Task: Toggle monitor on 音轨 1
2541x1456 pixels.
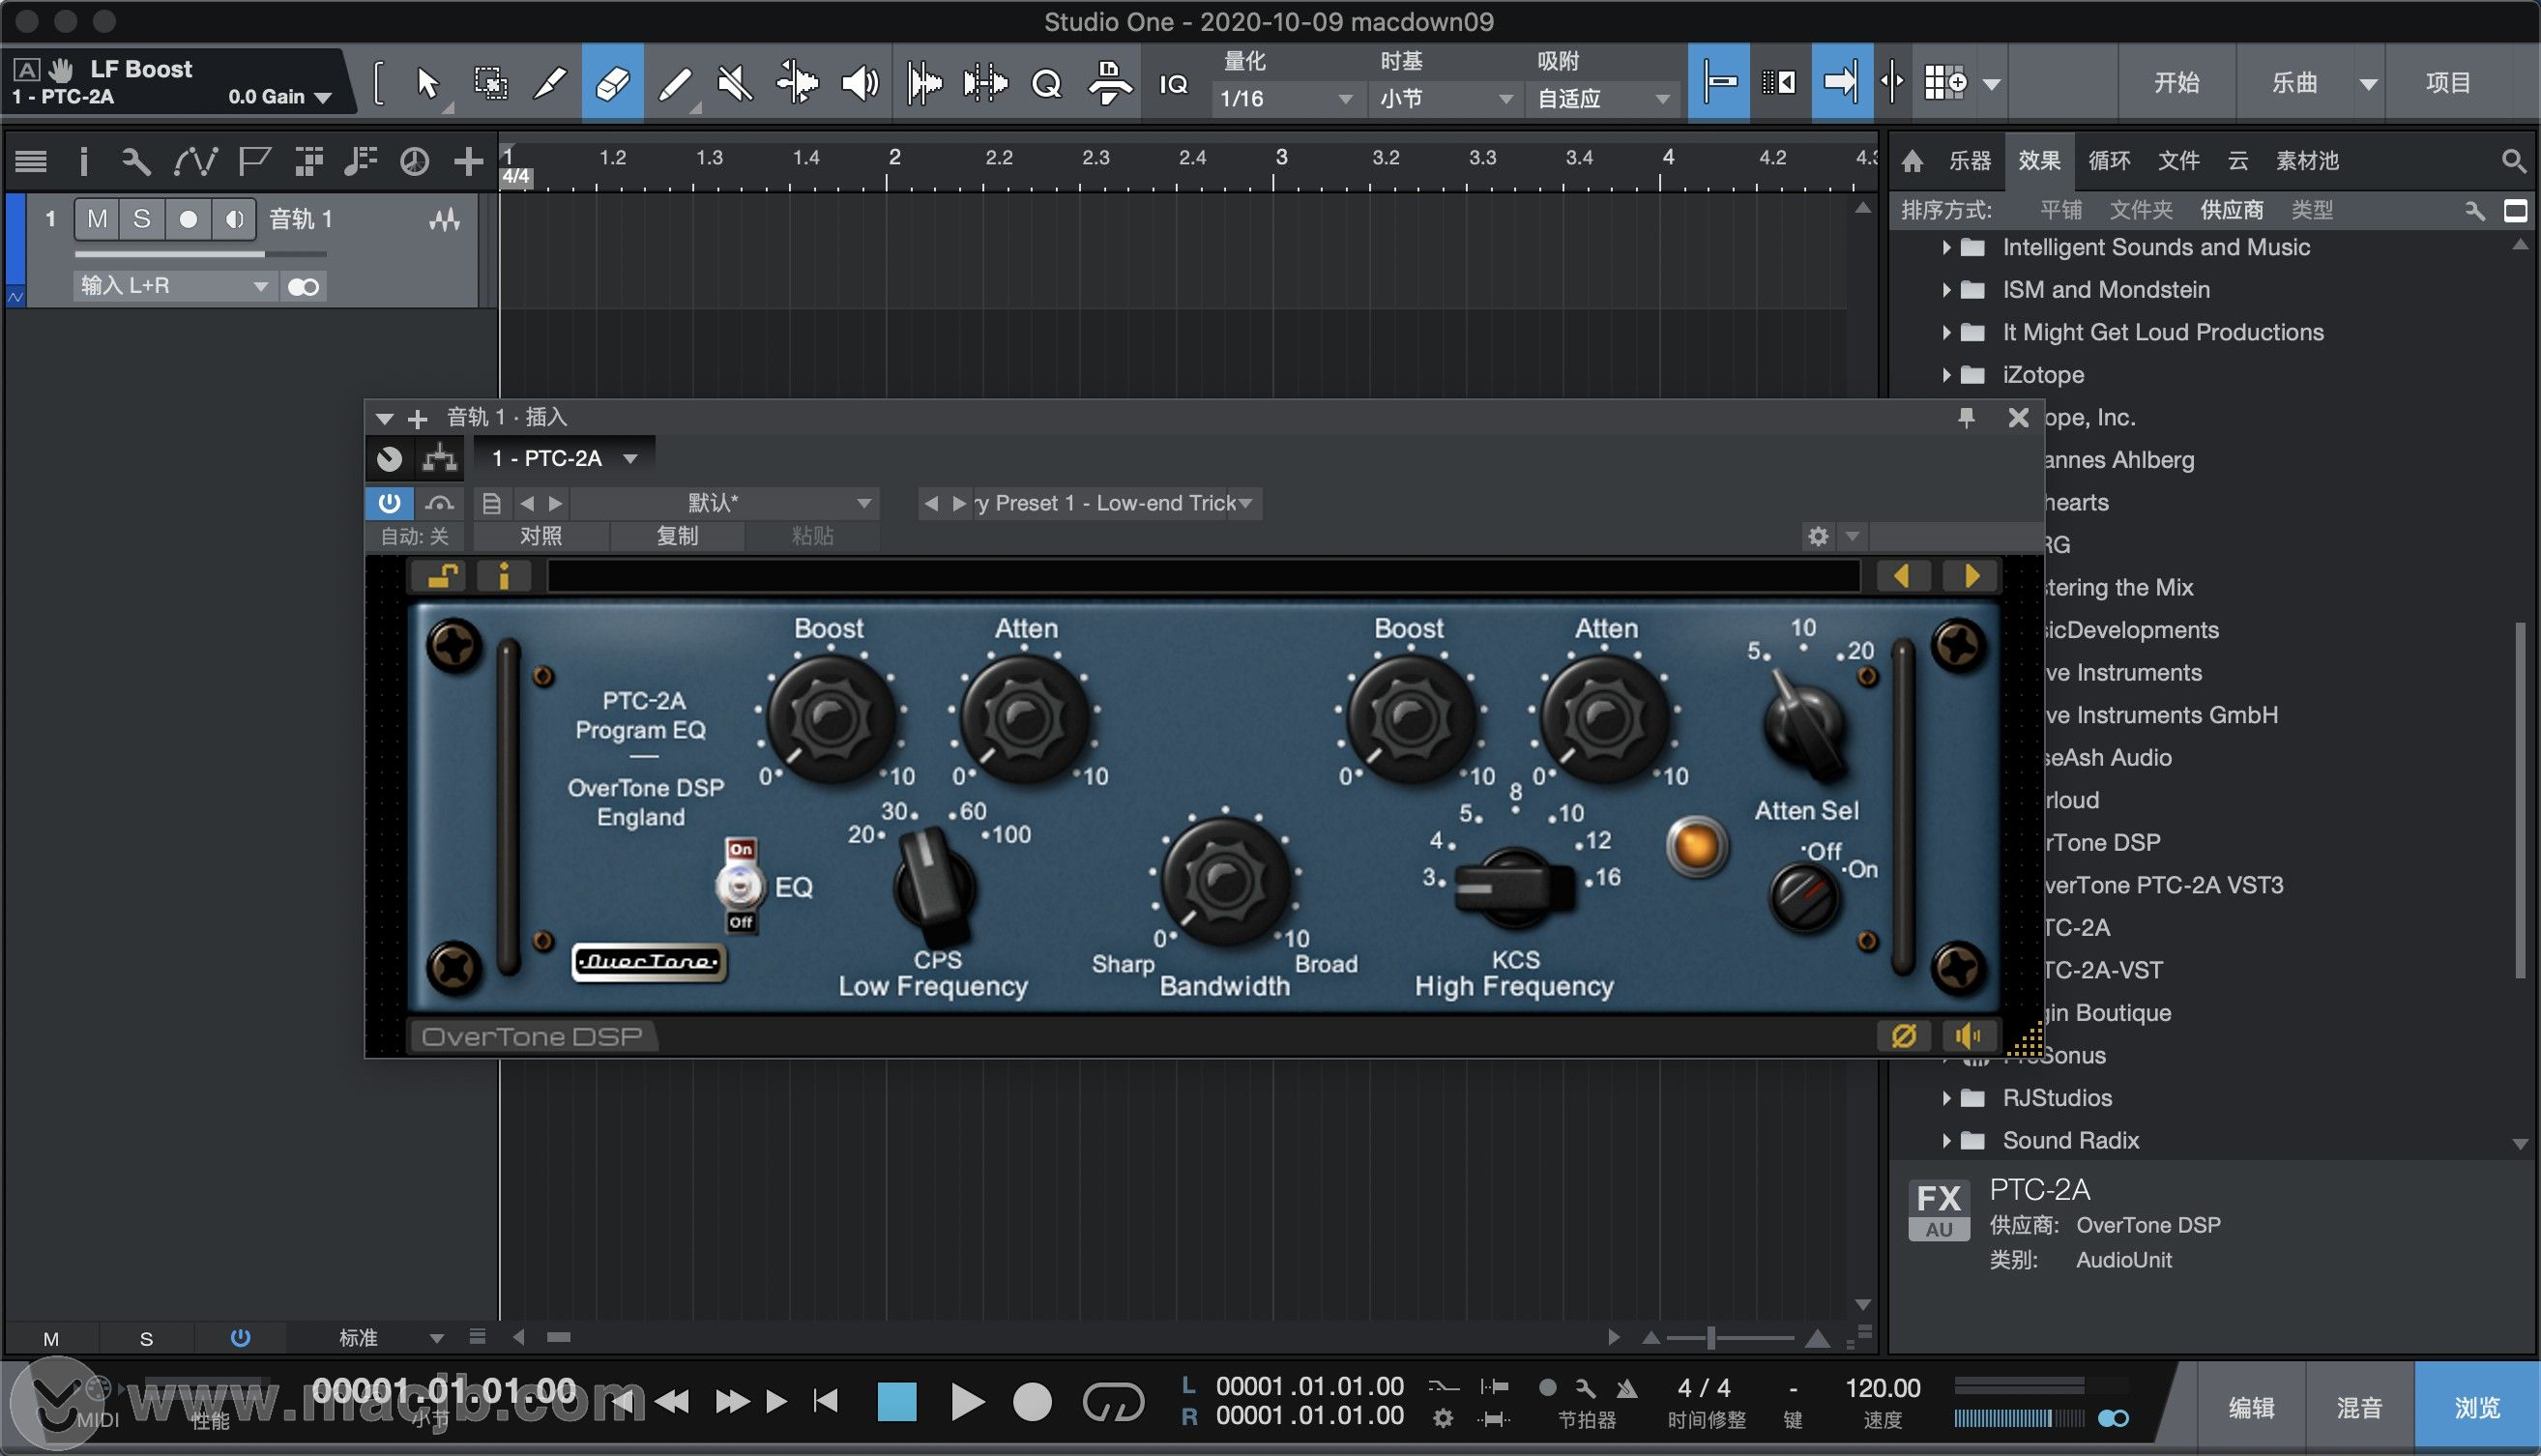Action: point(234,219)
